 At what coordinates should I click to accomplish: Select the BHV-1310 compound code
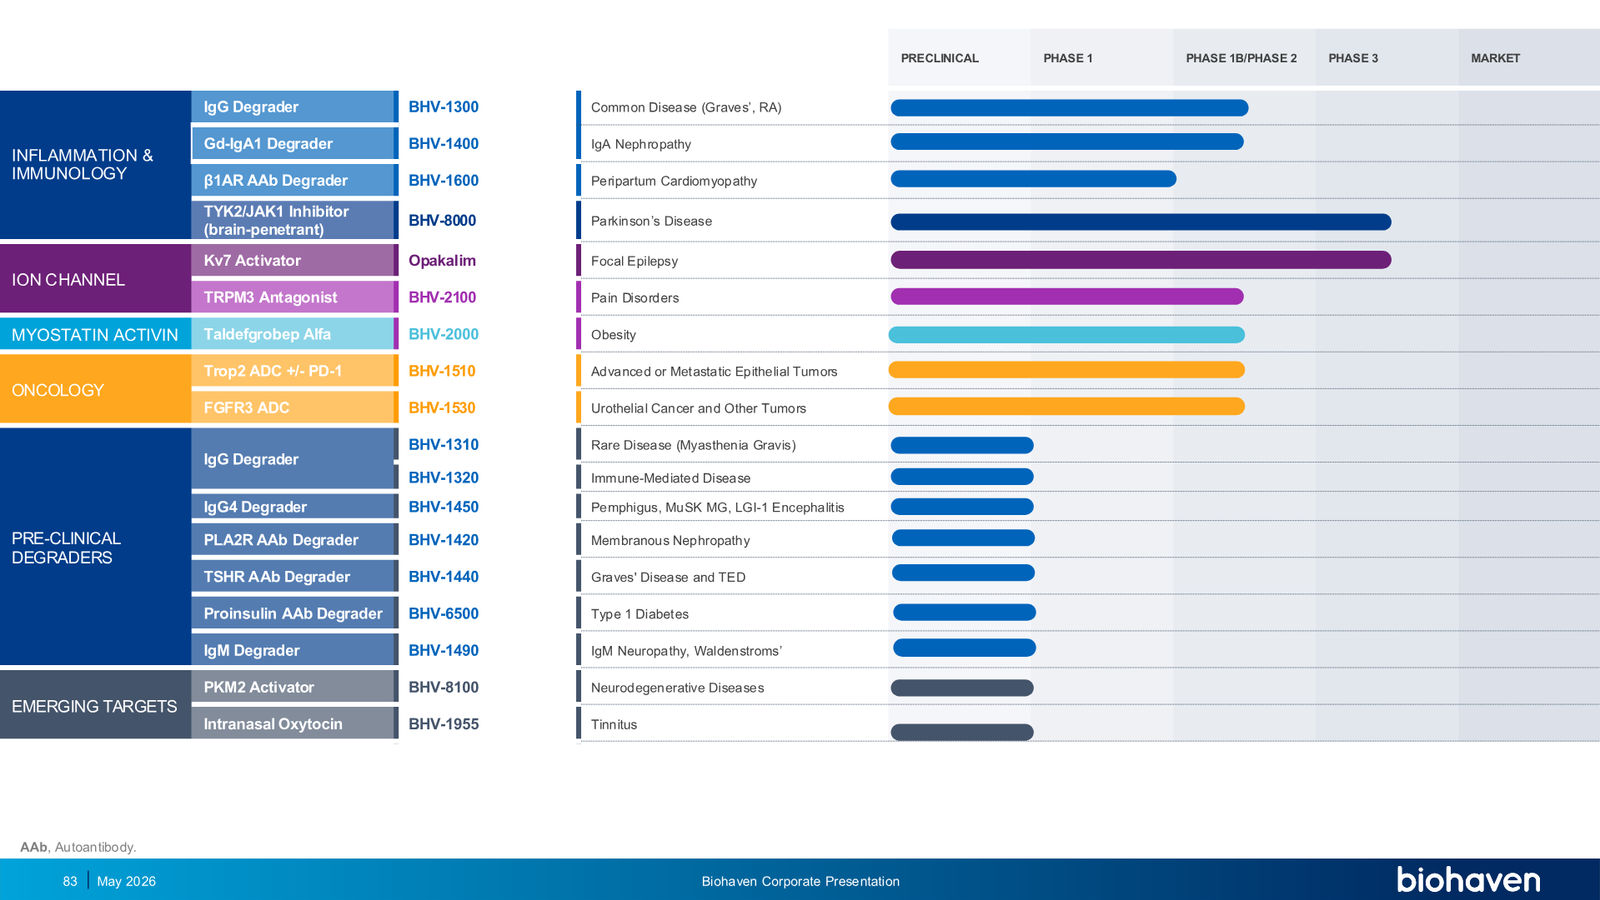point(443,445)
